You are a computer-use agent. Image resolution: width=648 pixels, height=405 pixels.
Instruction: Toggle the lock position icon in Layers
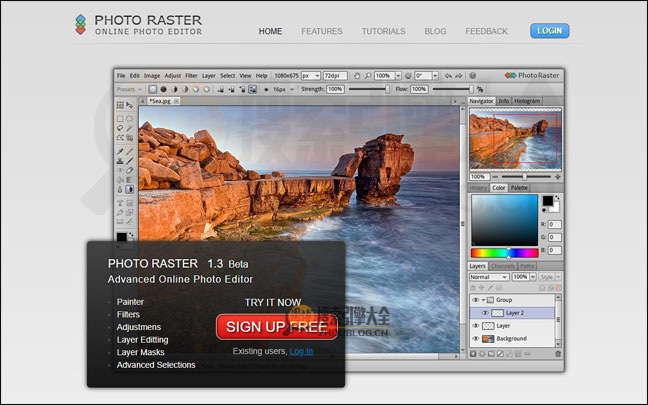point(481,288)
